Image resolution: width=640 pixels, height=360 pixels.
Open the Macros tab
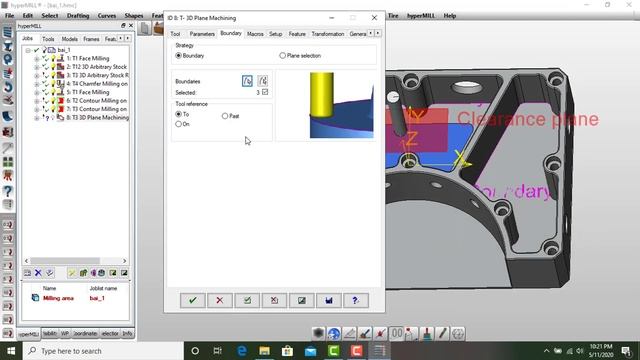(x=255, y=34)
